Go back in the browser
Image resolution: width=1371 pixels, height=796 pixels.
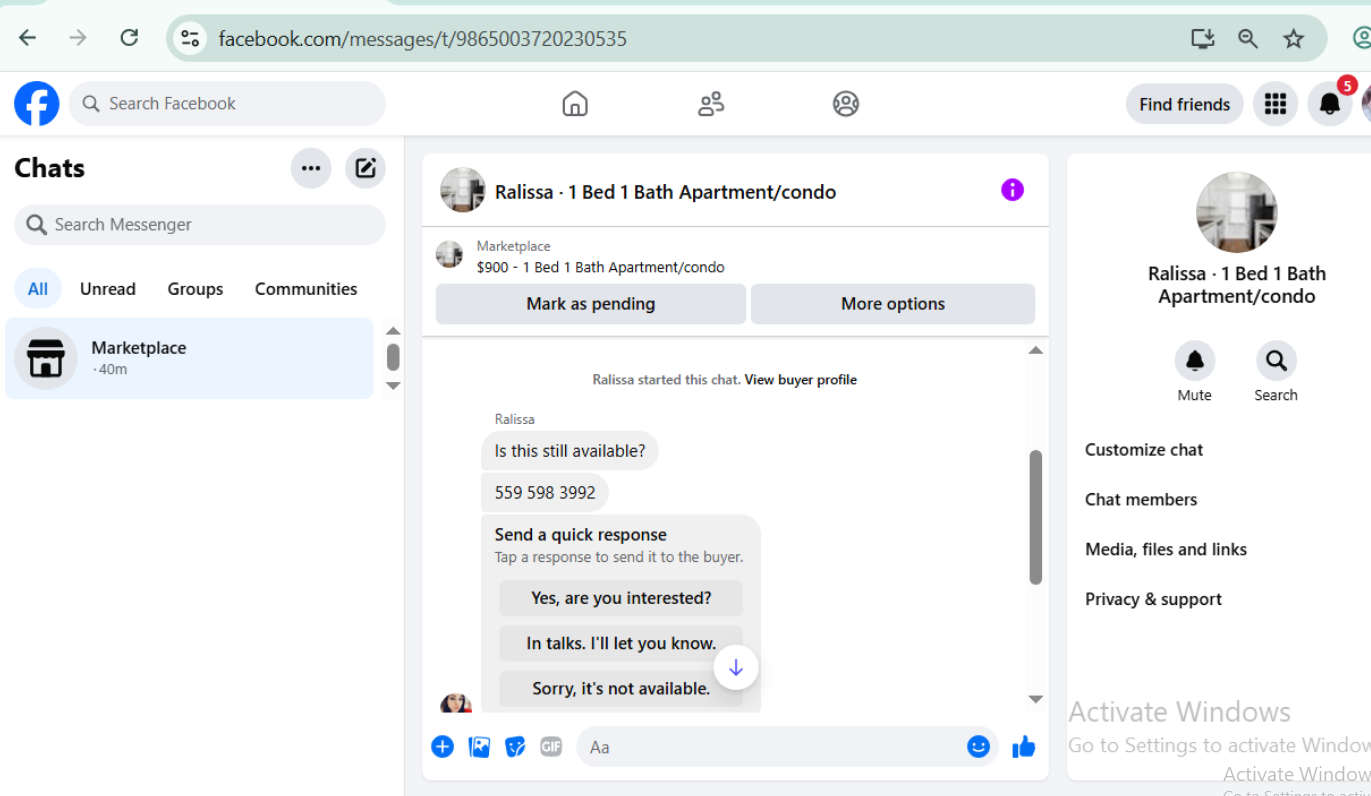(27, 38)
